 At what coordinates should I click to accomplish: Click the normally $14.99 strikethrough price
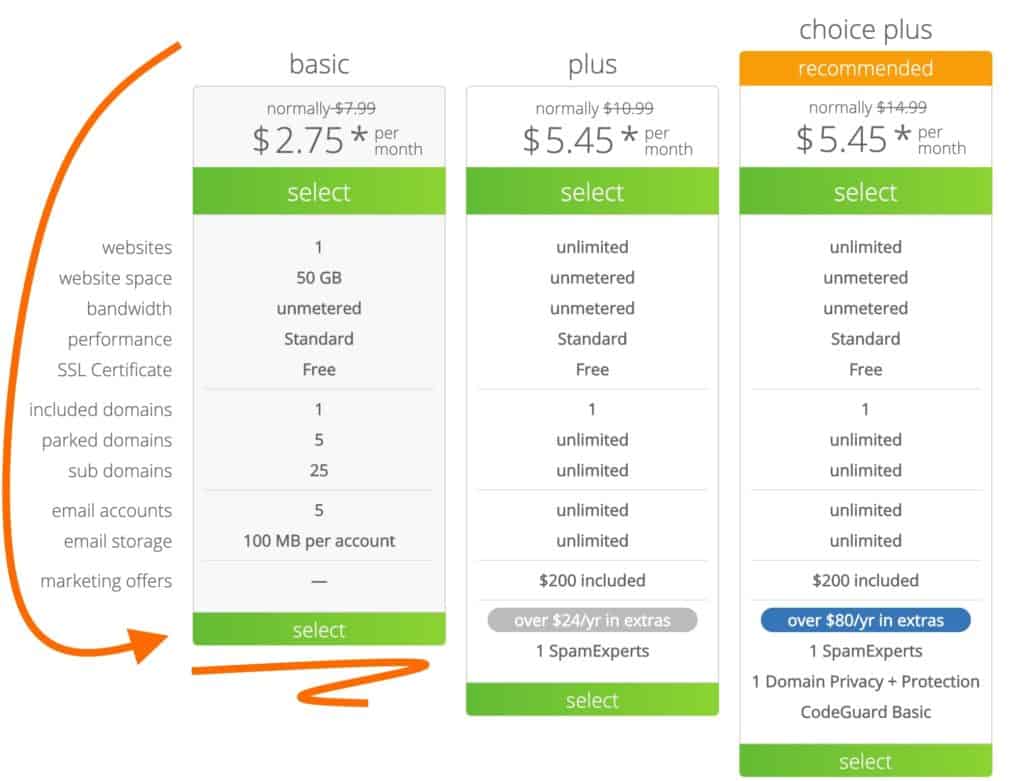click(867, 107)
